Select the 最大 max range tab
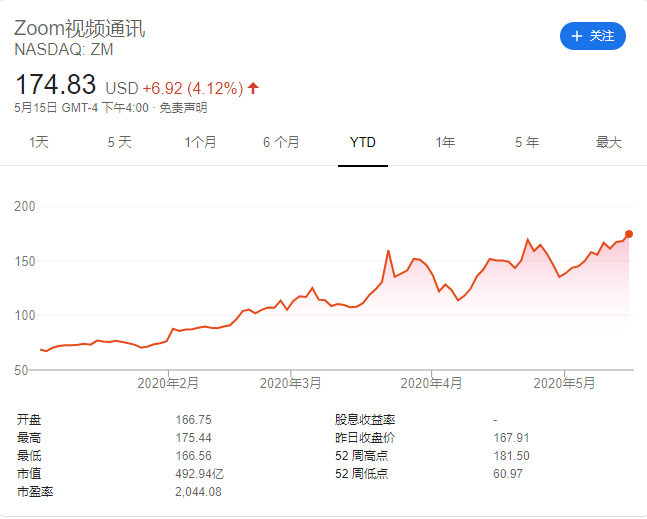 (609, 142)
